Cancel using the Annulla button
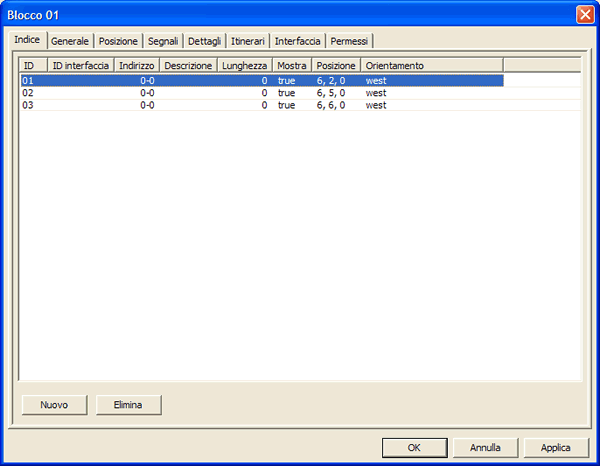 click(x=485, y=447)
